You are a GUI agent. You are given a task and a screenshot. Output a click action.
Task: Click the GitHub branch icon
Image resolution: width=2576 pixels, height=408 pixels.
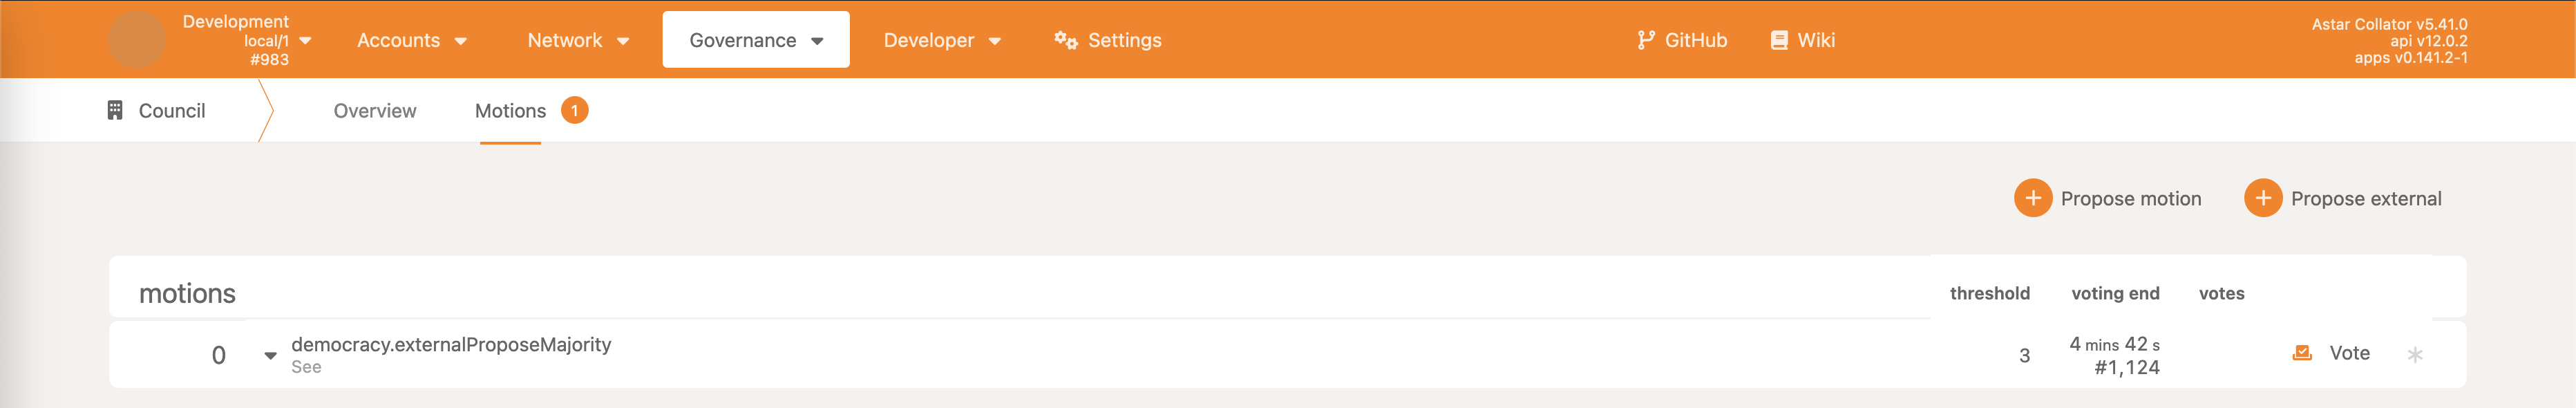click(x=1645, y=40)
